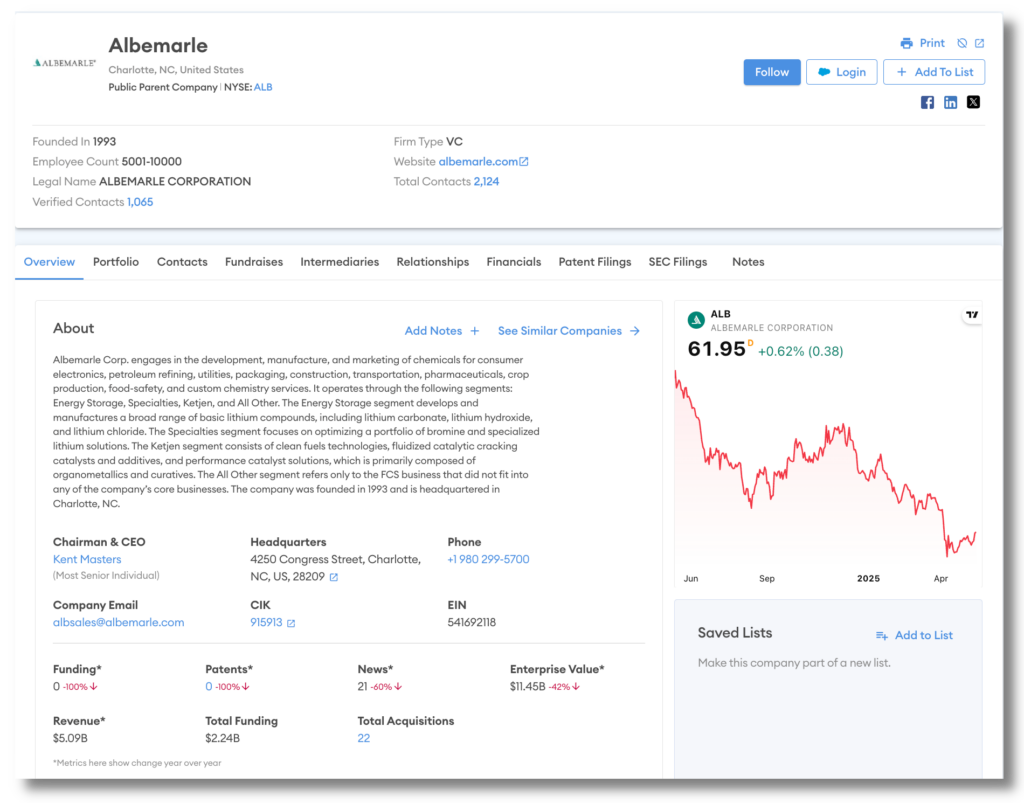View the Patent Filings tab
The image size is (1024, 803).
pos(595,262)
